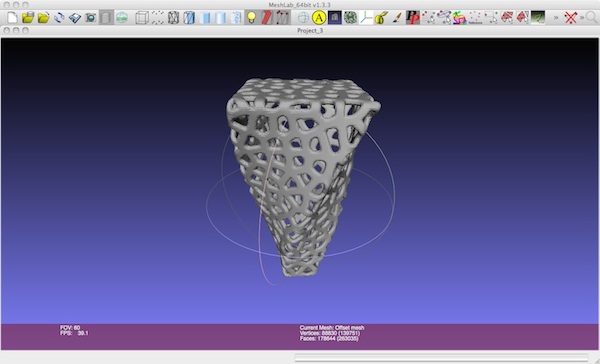Expand the chevron before the search icon
600x364 pixels.
(x=582, y=17)
